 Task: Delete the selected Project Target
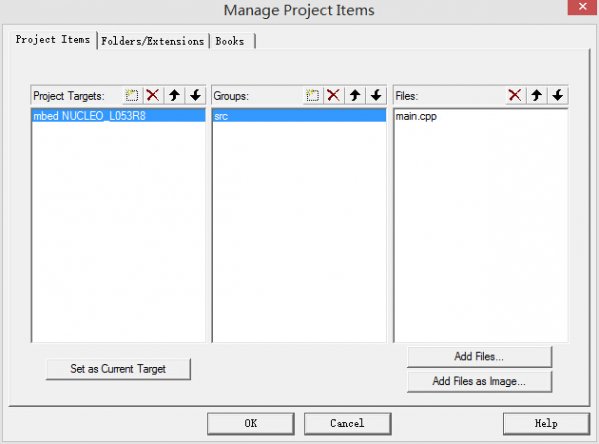coord(153,95)
